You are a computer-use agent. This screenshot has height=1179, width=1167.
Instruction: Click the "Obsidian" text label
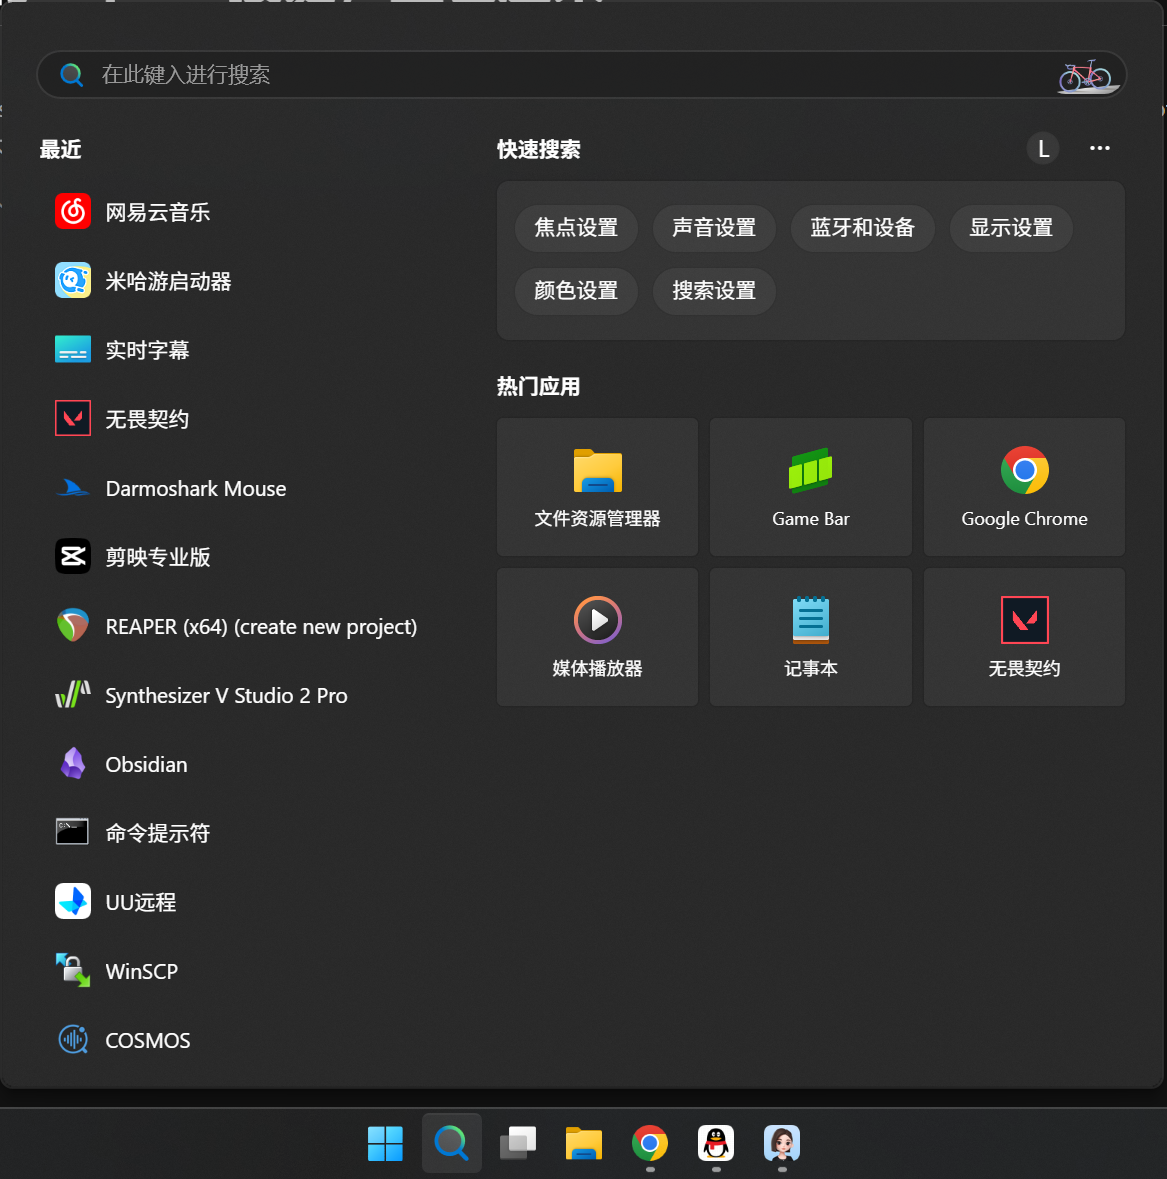tap(147, 765)
